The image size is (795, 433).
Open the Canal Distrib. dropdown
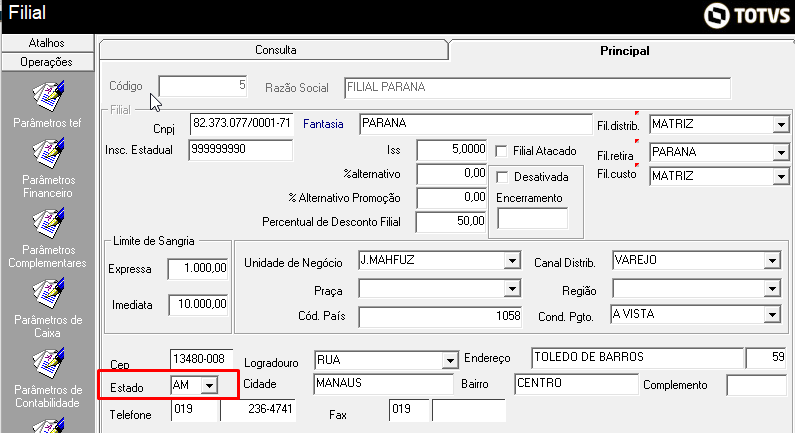772,261
